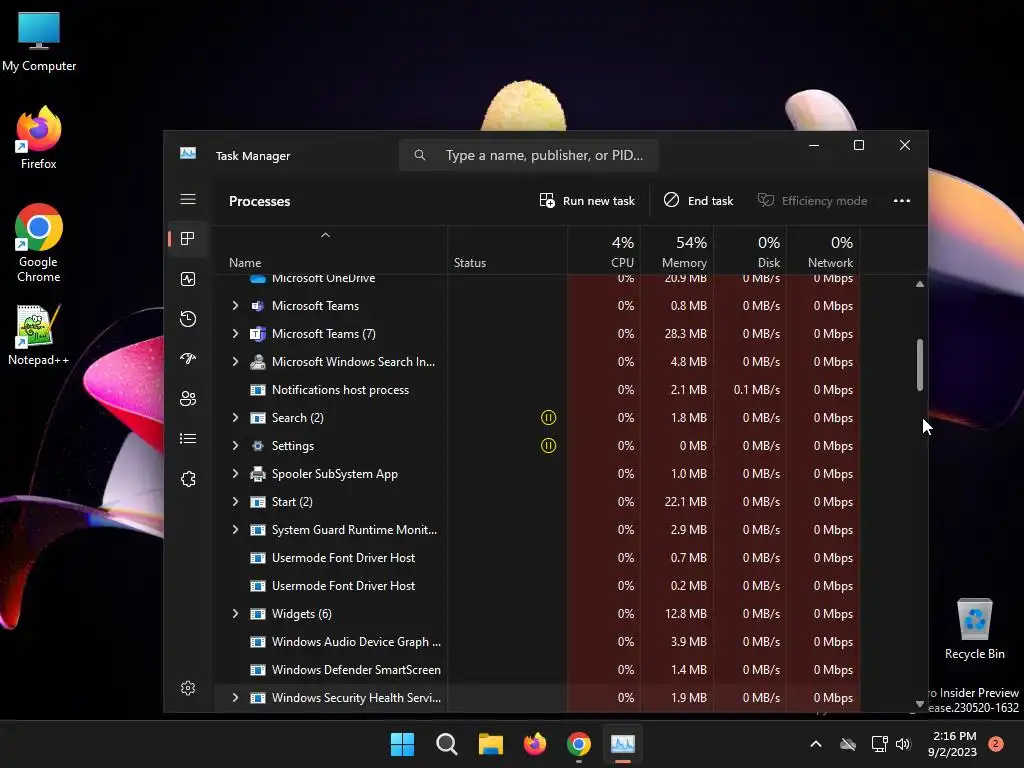
Task: Click the Microsoft Windows Search Indexer icon
Action: [x=258, y=362]
